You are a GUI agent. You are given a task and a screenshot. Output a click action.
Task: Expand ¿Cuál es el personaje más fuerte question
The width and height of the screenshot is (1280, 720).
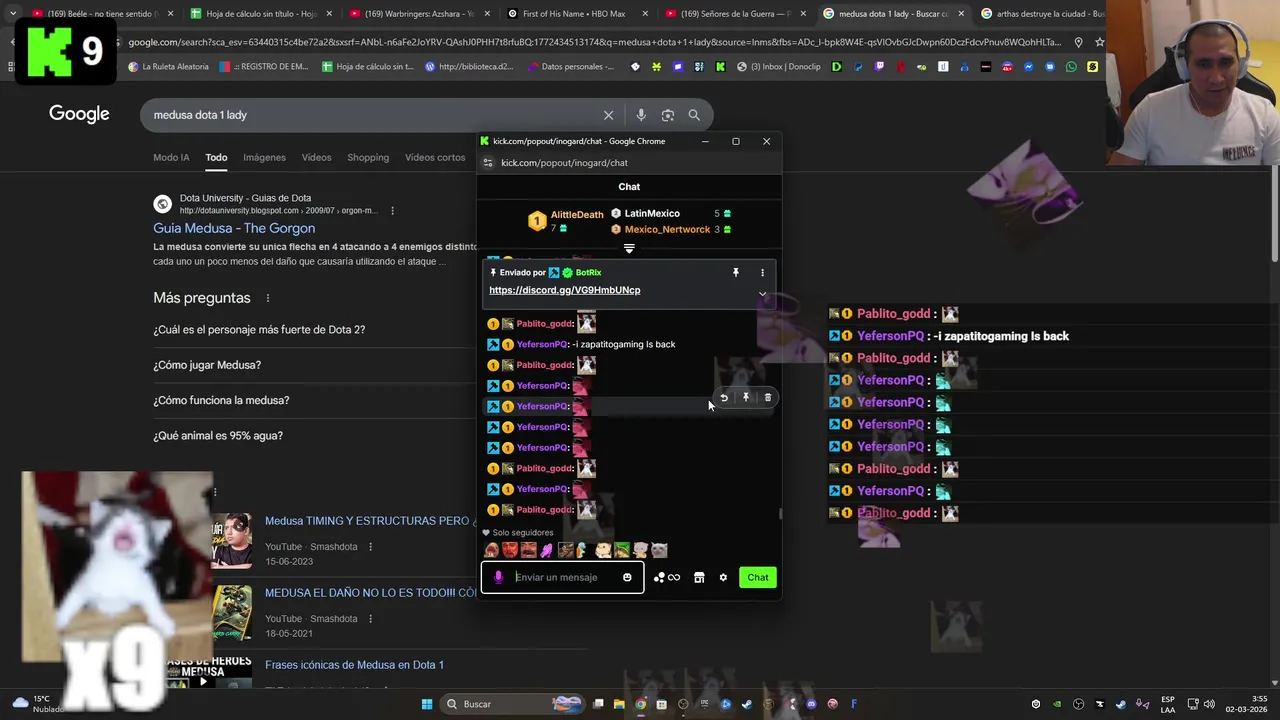pyautogui.click(x=259, y=330)
